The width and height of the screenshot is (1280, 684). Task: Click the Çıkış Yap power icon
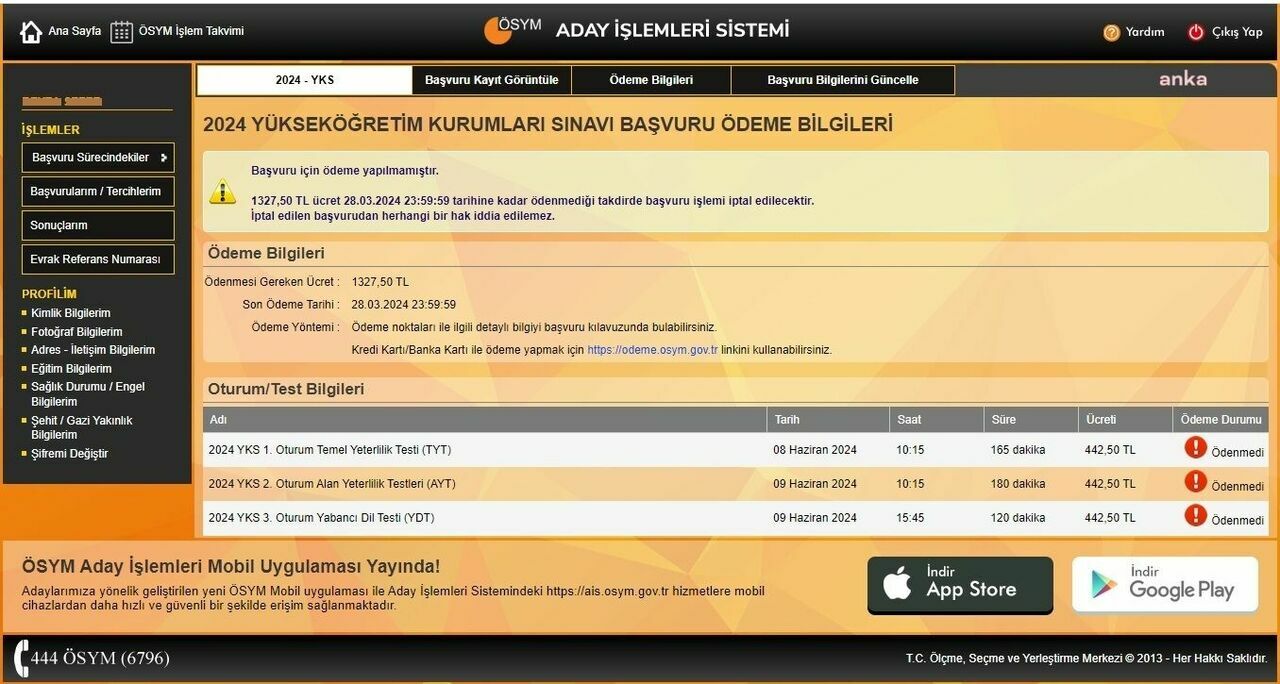click(x=1195, y=32)
